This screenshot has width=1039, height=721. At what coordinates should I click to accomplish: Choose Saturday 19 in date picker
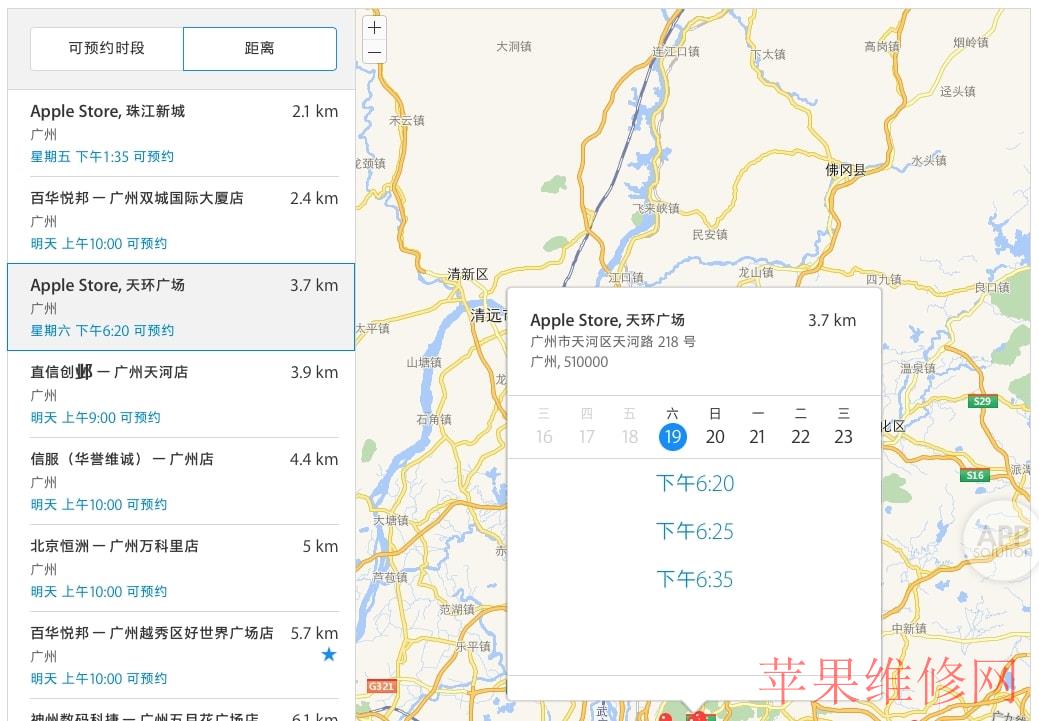[x=673, y=436]
